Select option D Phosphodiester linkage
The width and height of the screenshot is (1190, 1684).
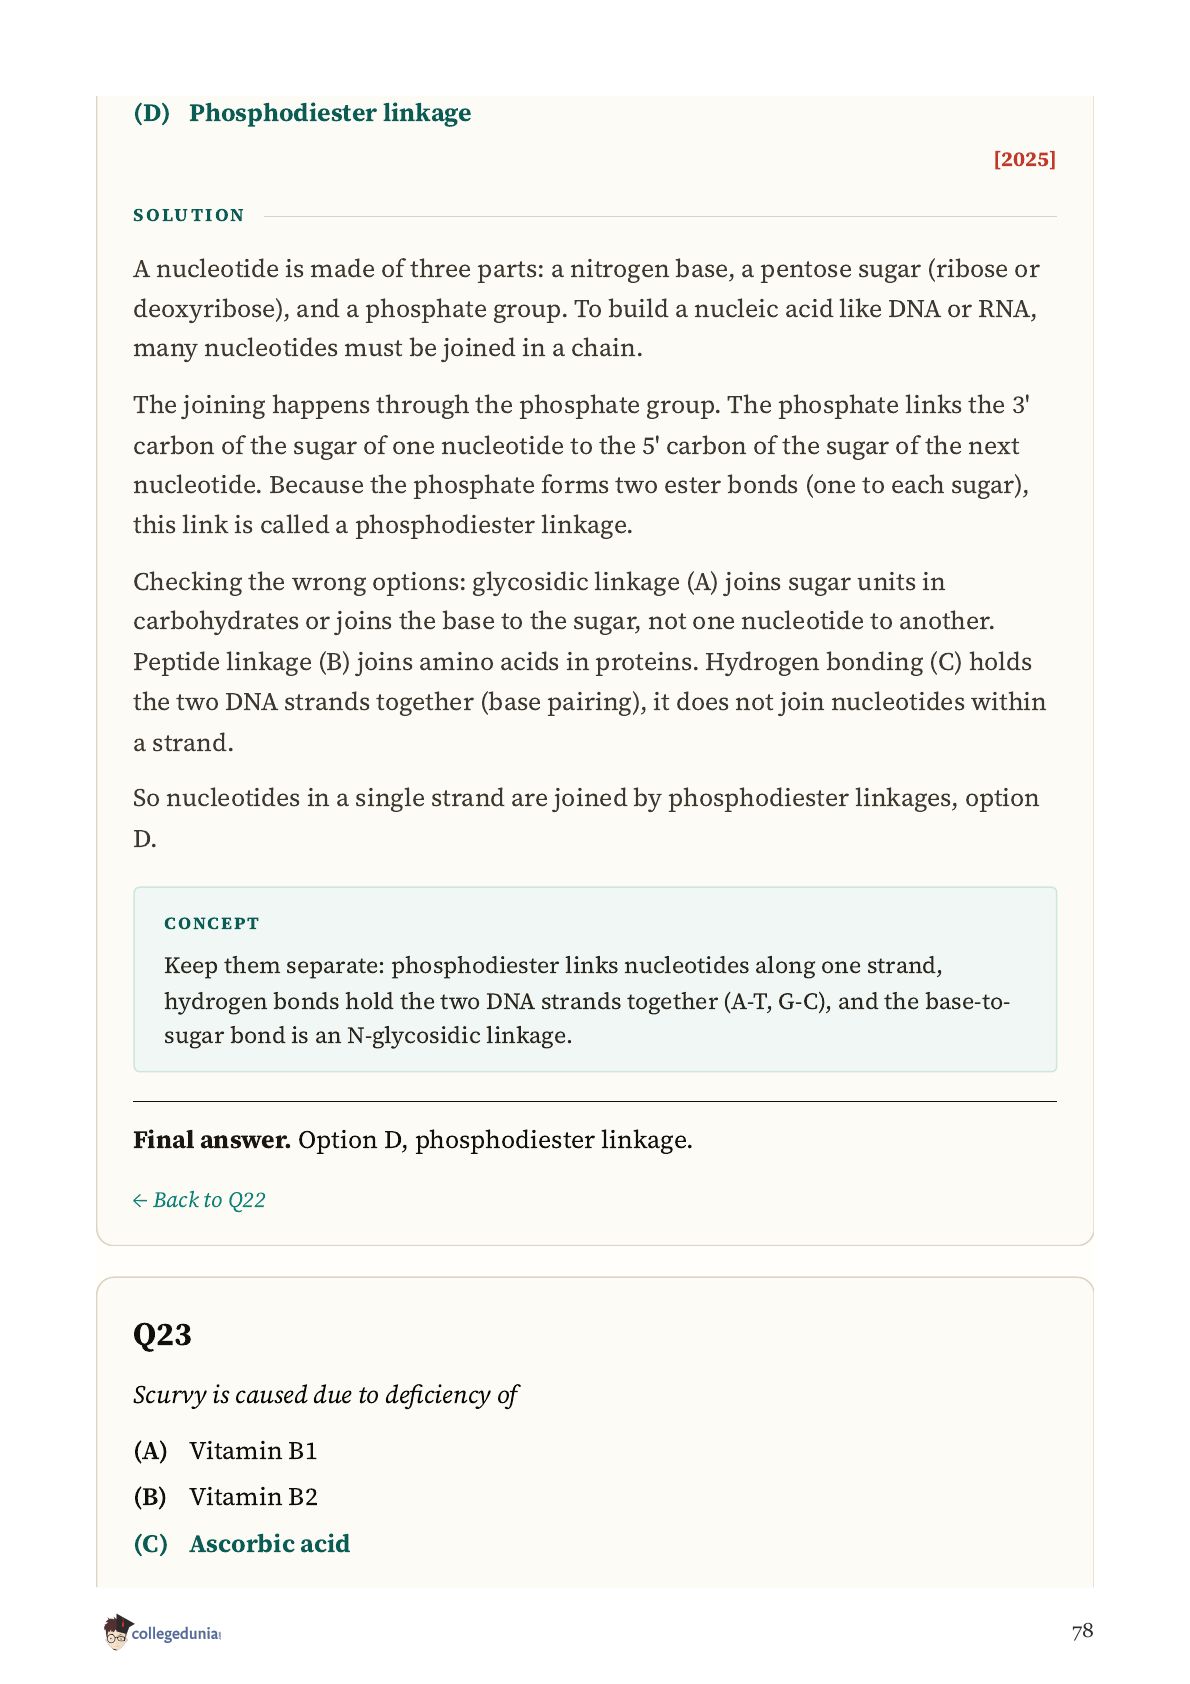pyautogui.click(x=302, y=113)
